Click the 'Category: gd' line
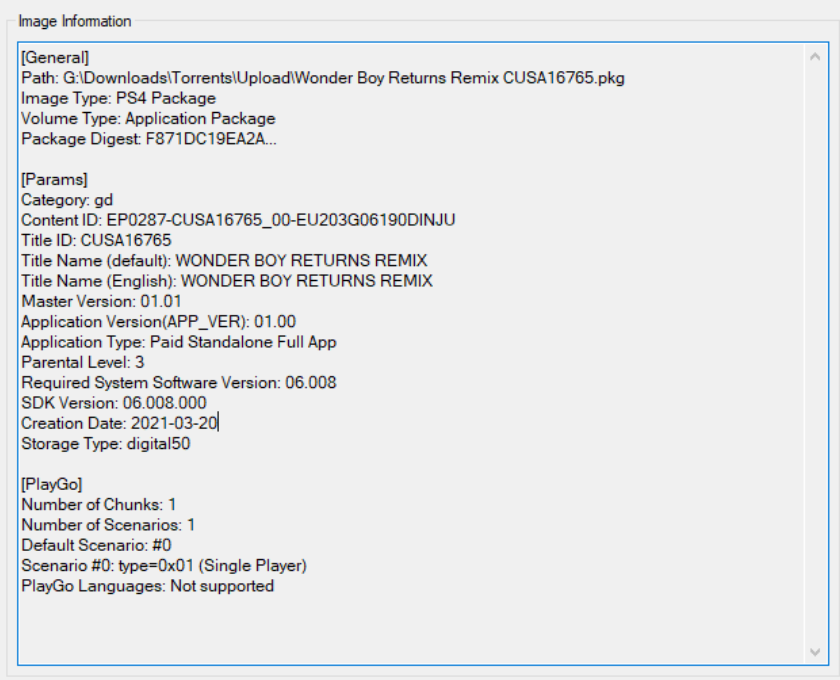Viewport: 840px width, 680px height. tap(67, 200)
